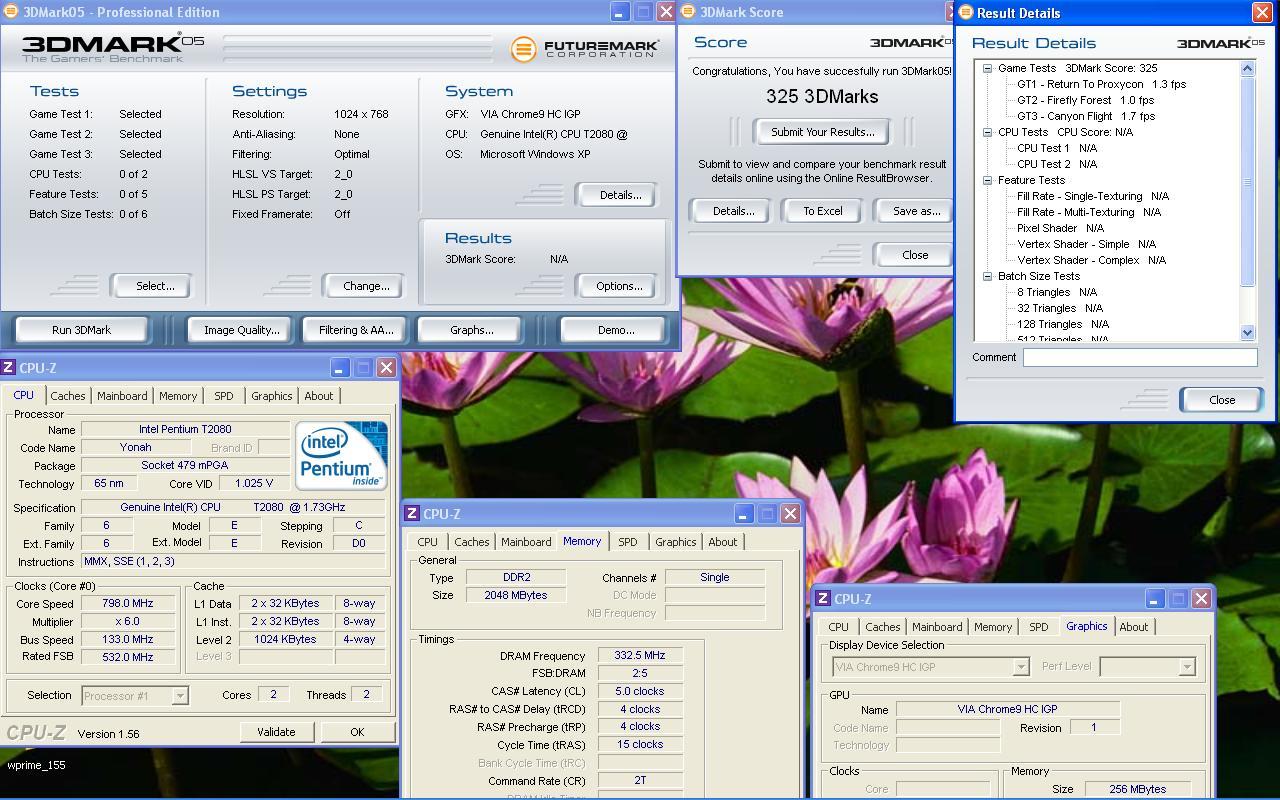The image size is (1280, 800).
Task: Open Memory tab in the CPU-Z CPU window
Action: pyautogui.click(x=178, y=396)
